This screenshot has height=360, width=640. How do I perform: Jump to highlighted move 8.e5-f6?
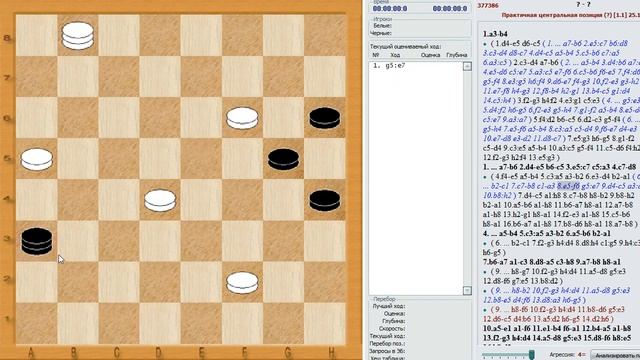(x=568, y=186)
